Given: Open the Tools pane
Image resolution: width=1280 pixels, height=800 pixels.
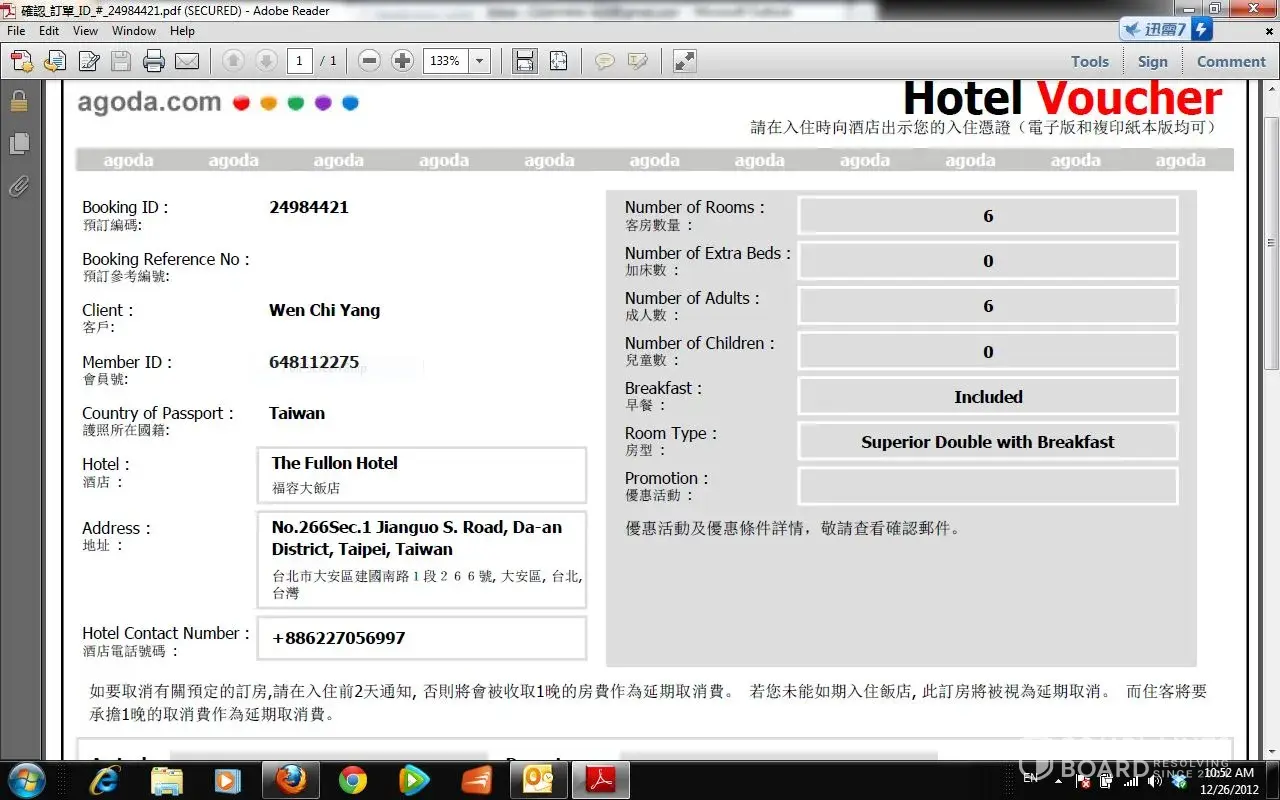Looking at the screenshot, I should click(x=1090, y=61).
